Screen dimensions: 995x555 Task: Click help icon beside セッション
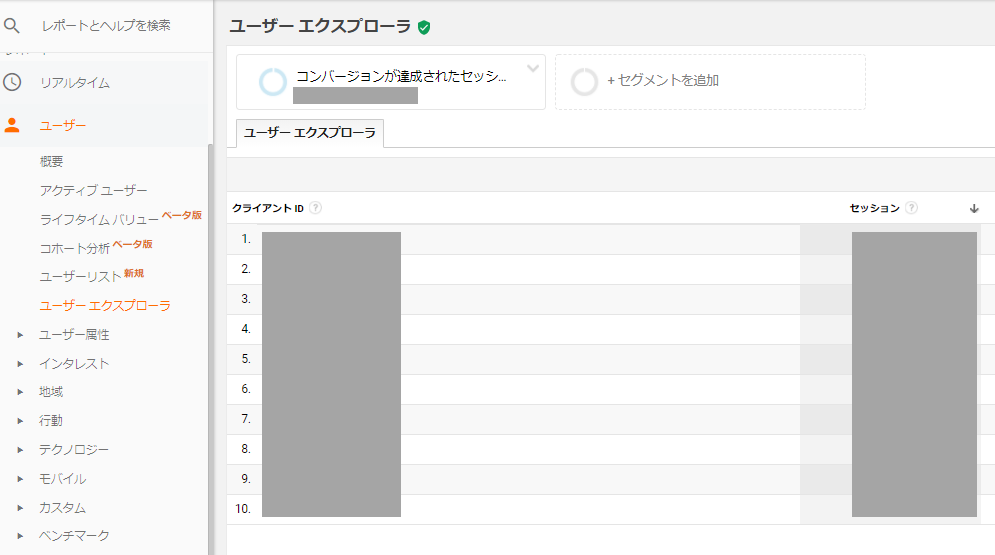tap(911, 208)
